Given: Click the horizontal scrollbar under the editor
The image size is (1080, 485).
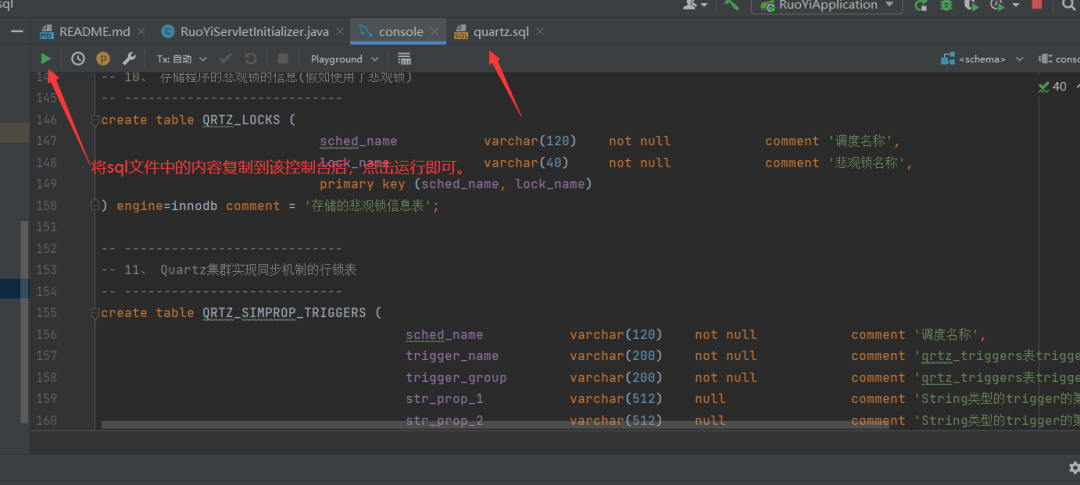Looking at the screenshot, I should (x=495, y=425).
